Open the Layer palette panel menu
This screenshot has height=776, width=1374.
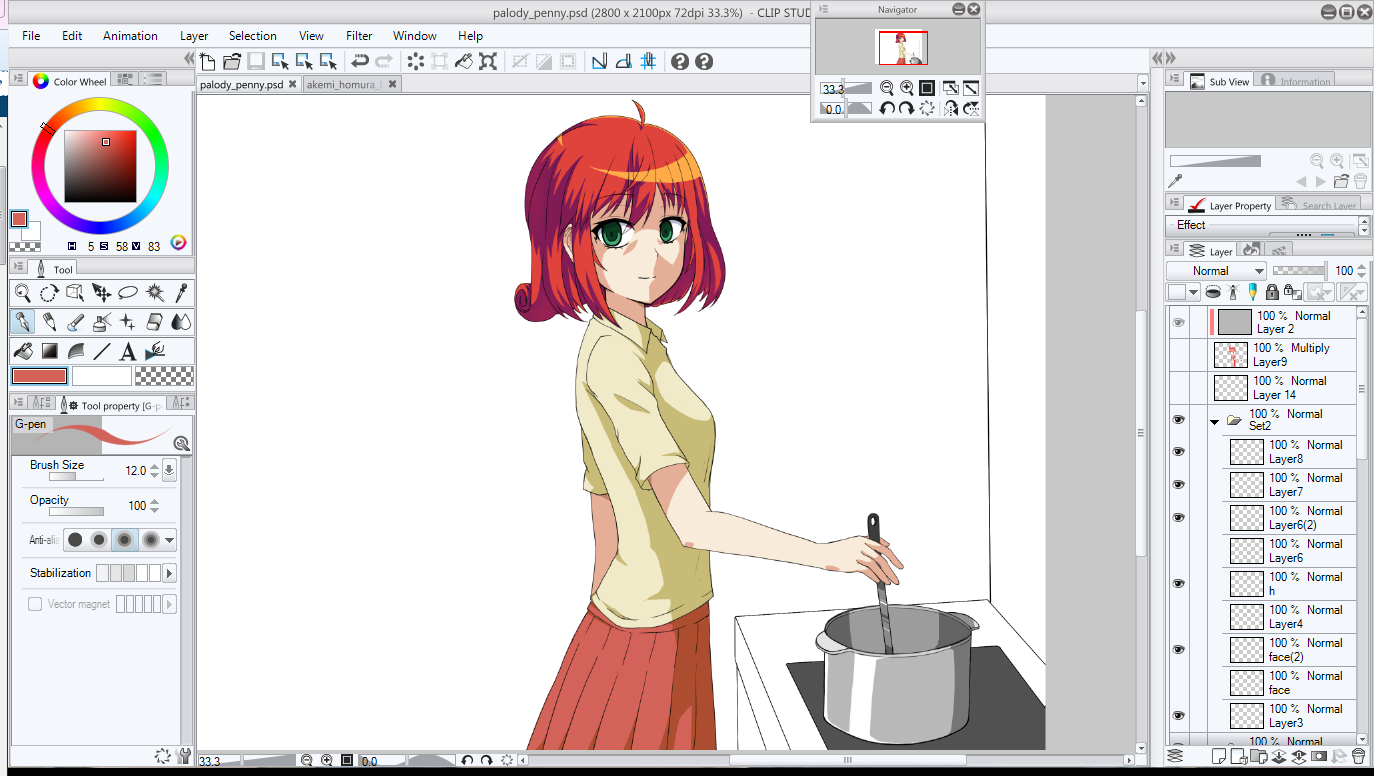(x=1176, y=250)
